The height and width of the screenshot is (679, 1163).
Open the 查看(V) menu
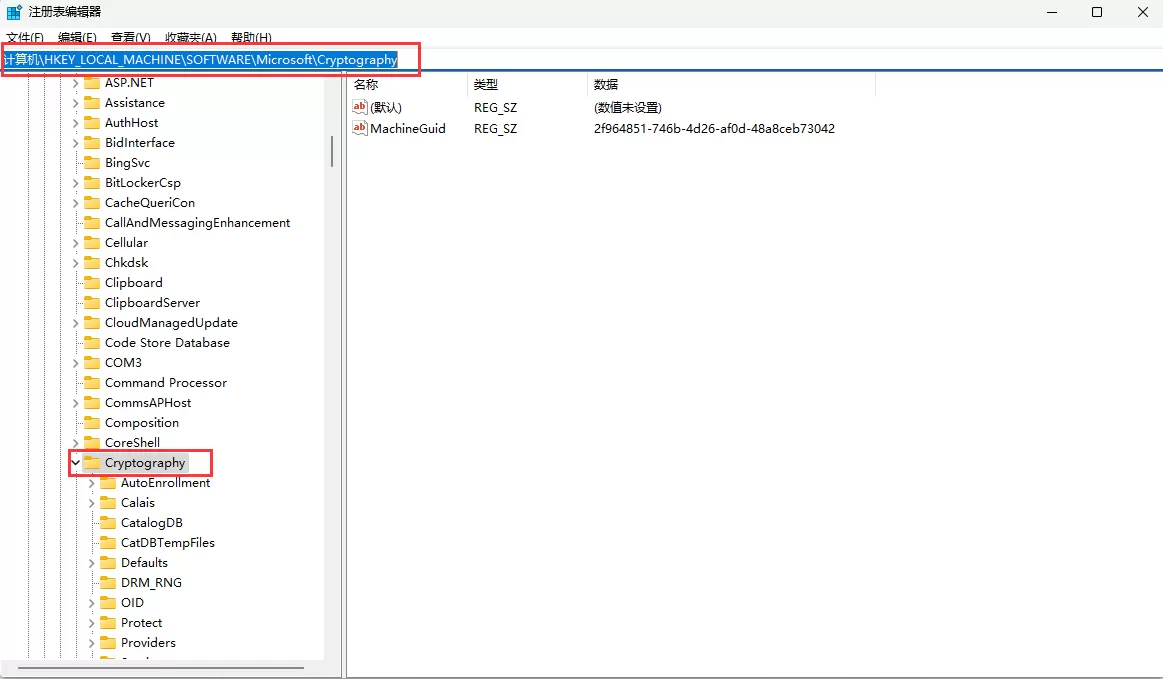[130, 38]
